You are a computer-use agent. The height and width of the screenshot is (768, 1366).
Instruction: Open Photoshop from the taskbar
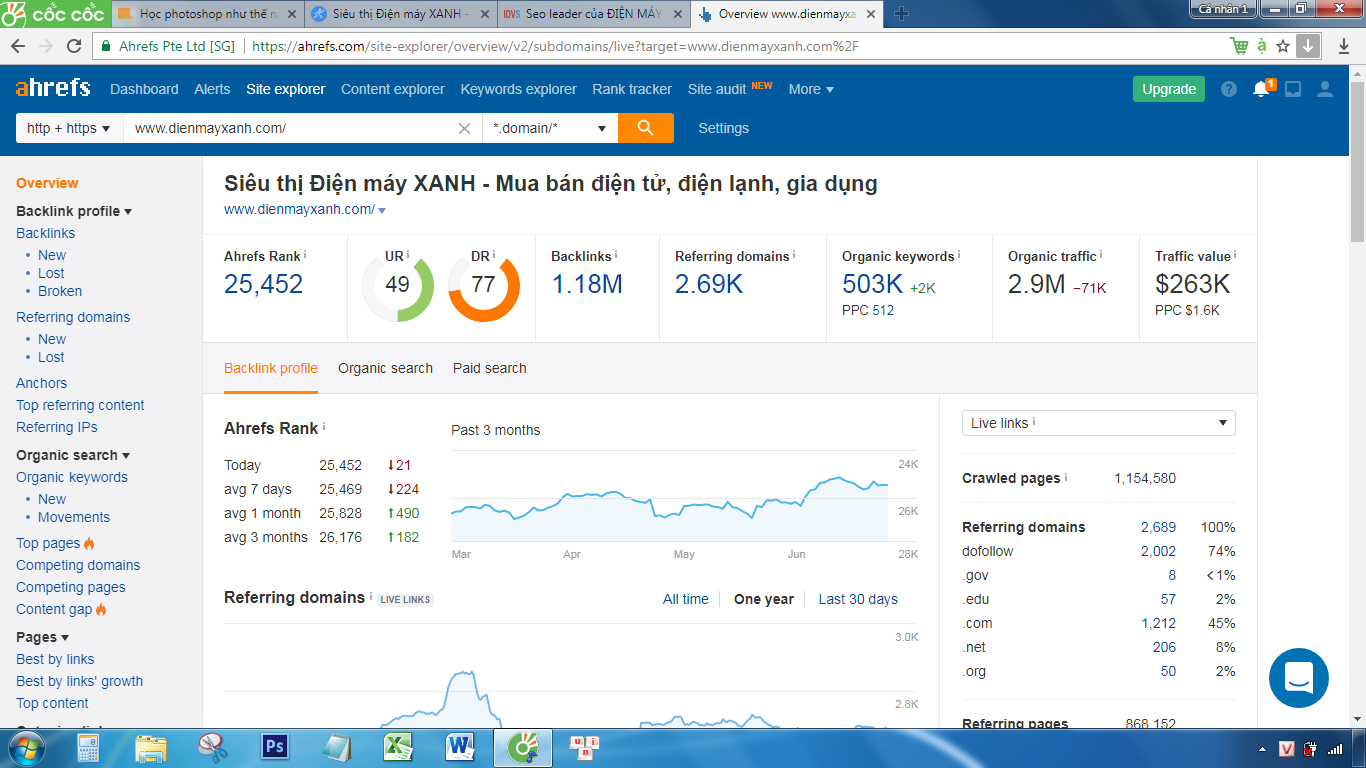[273, 746]
